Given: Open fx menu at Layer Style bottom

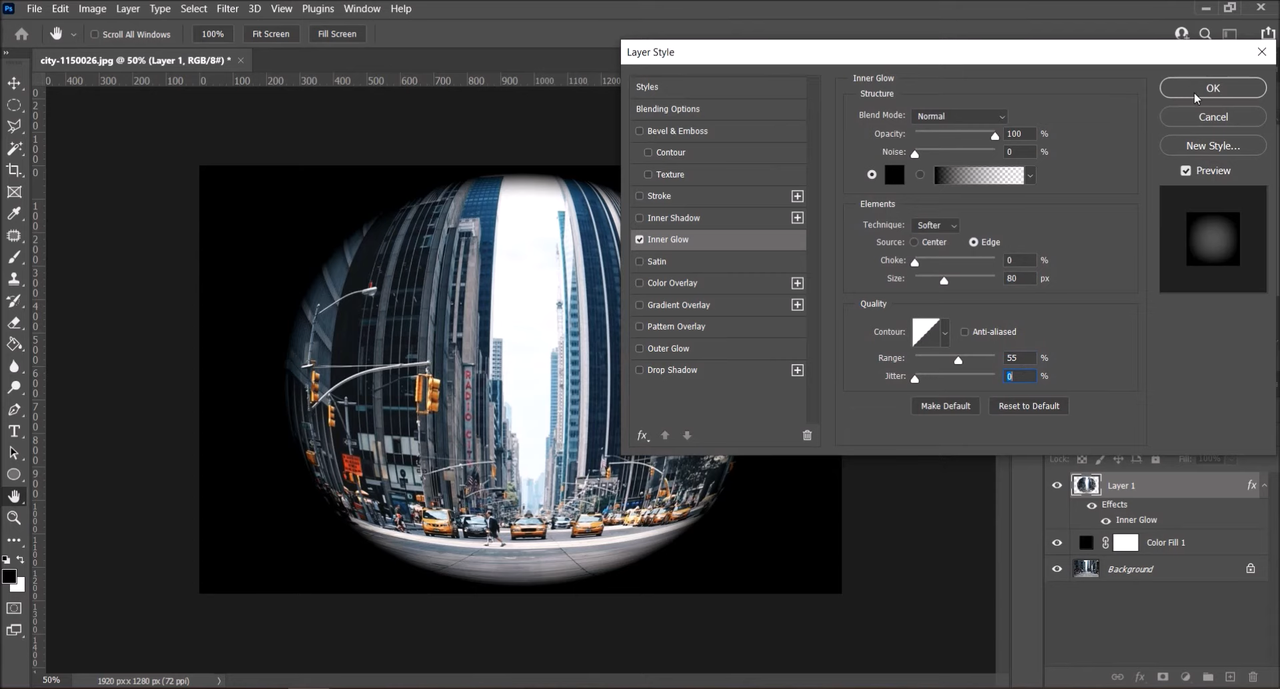Looking at the screenshot, I should pyautogui.click(x=643, y=436).
